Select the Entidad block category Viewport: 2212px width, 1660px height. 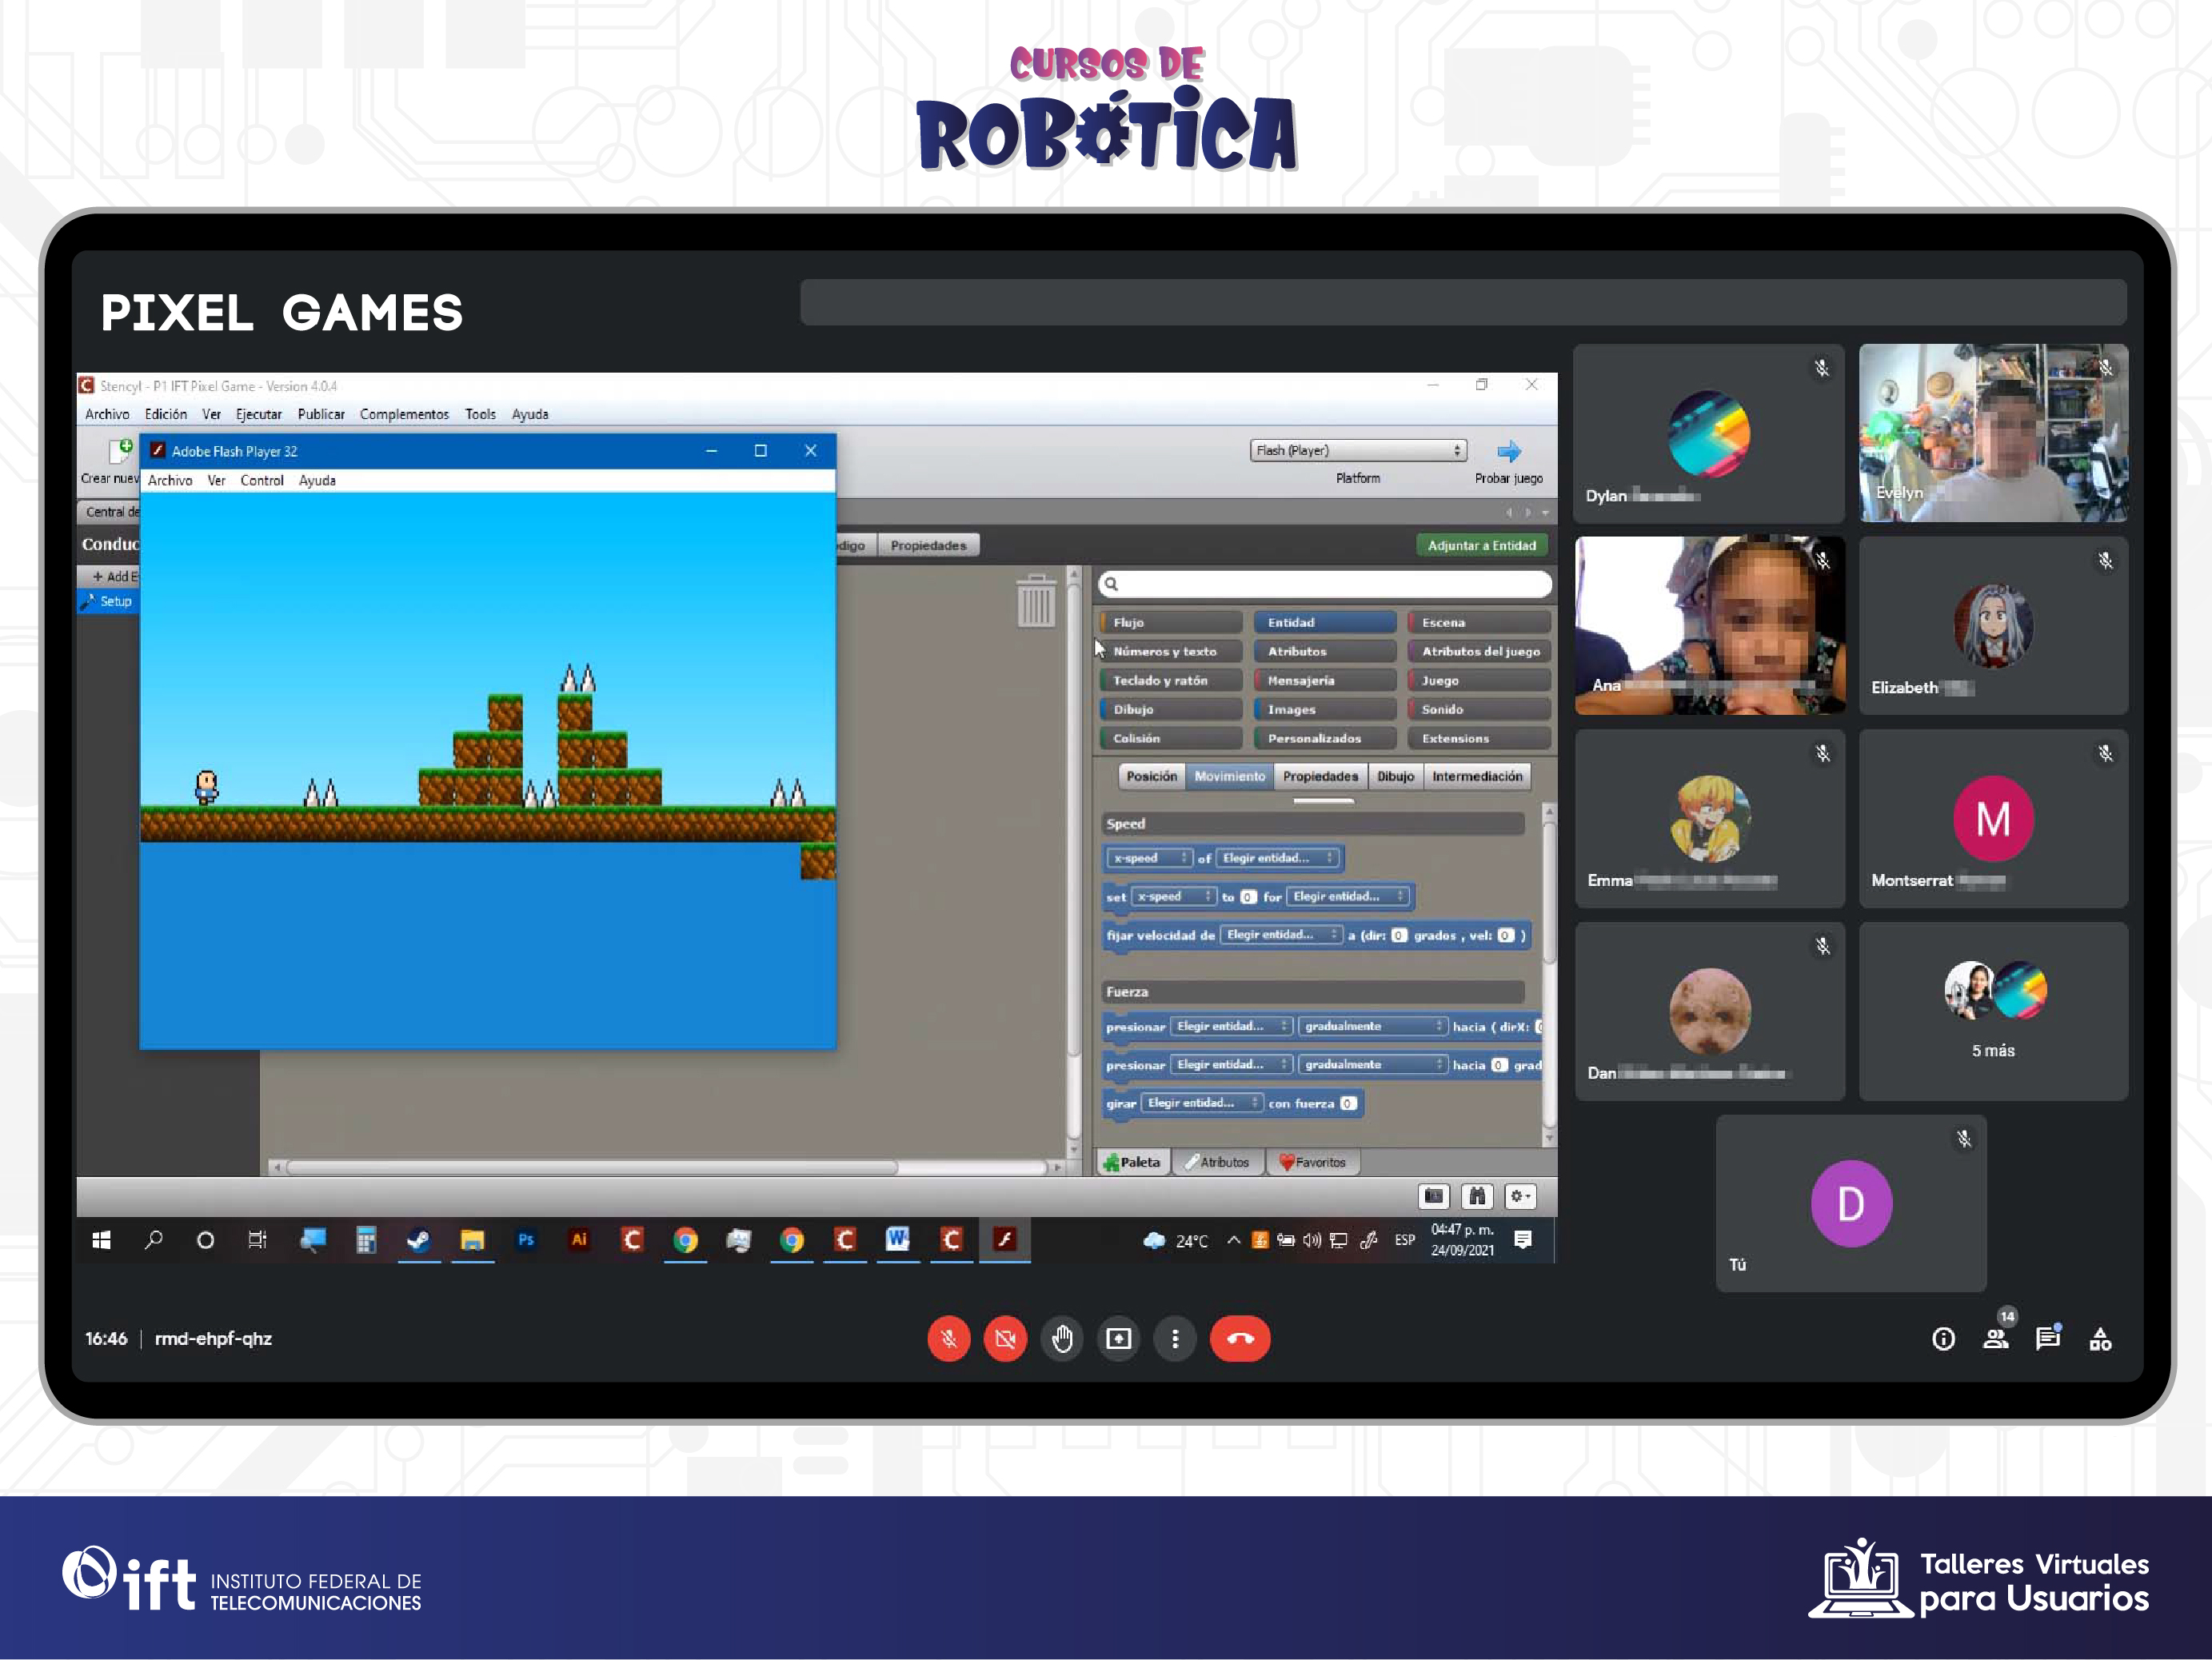click(1325, 622)
